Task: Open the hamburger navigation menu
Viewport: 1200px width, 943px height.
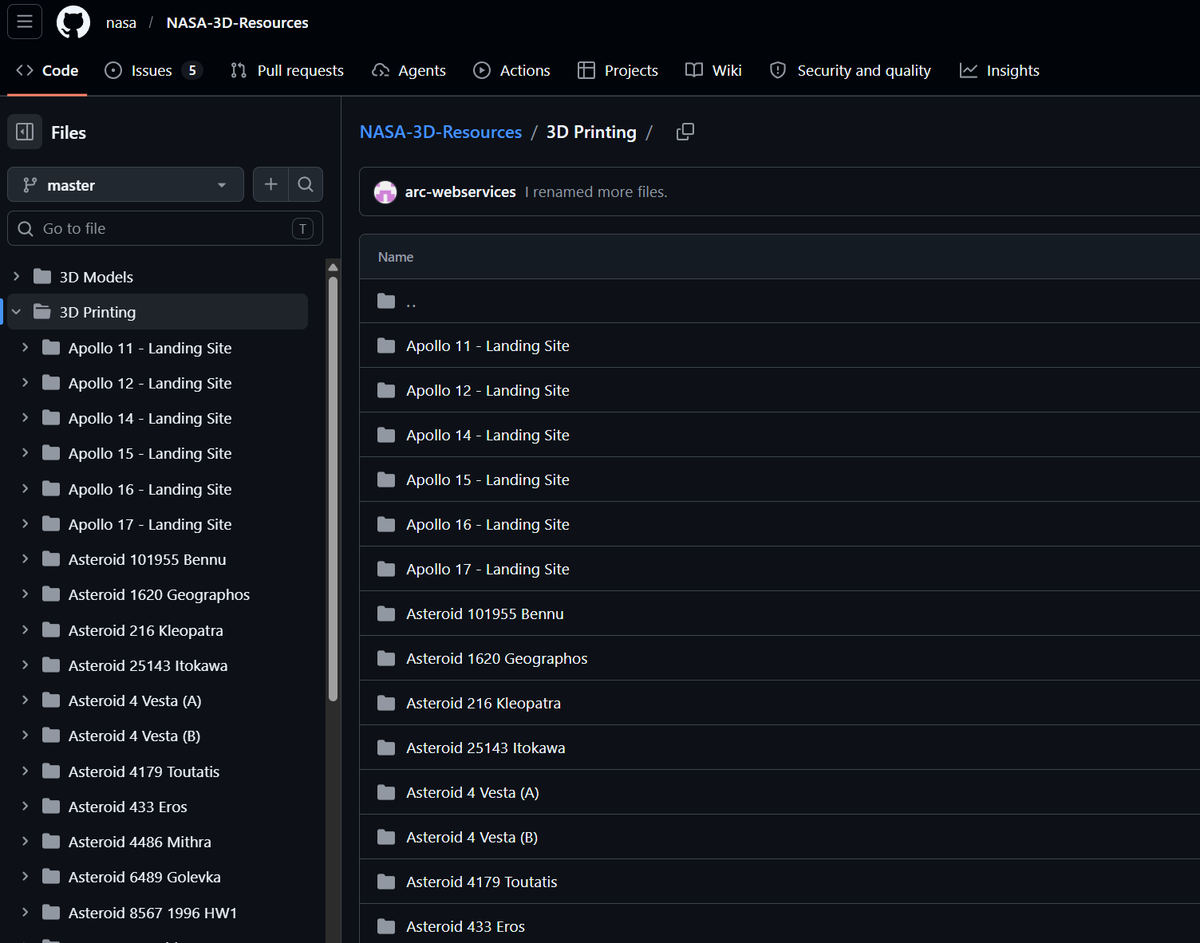Action: 25,22
